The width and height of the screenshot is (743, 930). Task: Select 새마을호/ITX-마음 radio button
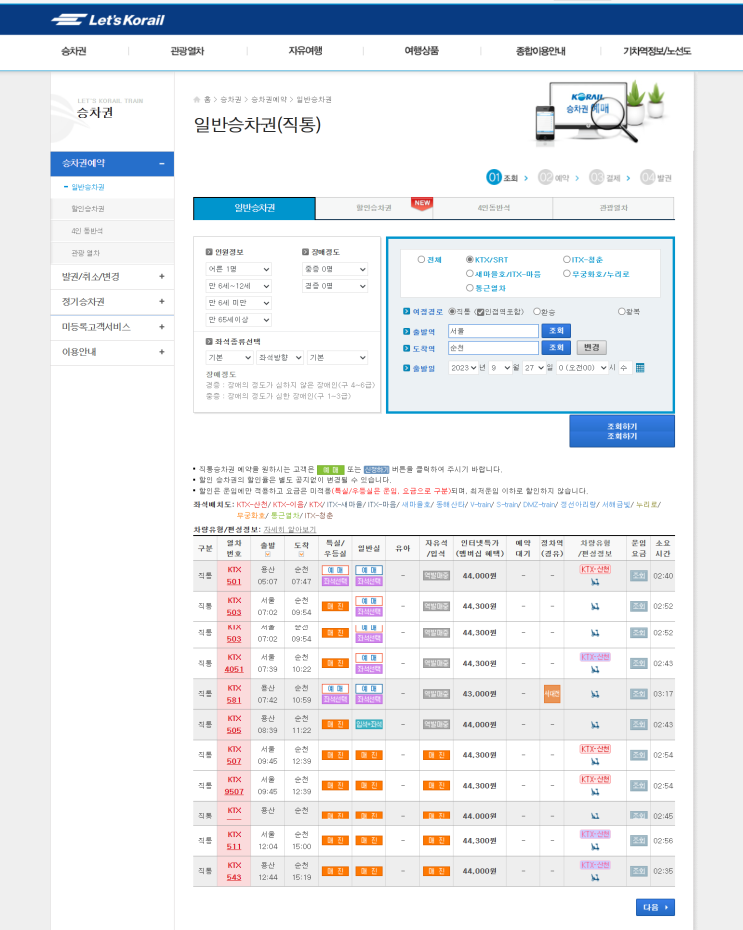(x=470, y=274)
